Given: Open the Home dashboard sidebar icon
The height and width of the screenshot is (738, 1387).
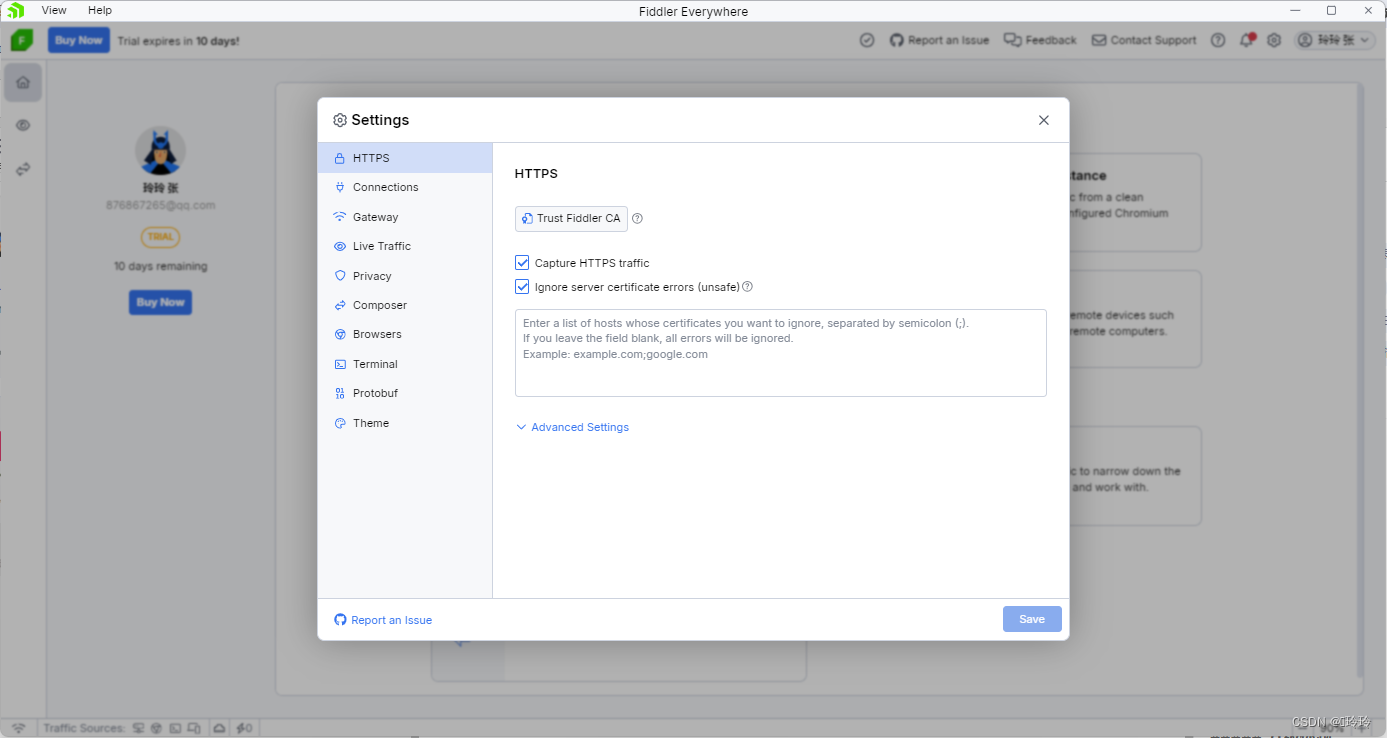Looking at the screenshot, I should pyautogui.click(x=23, y=82).
